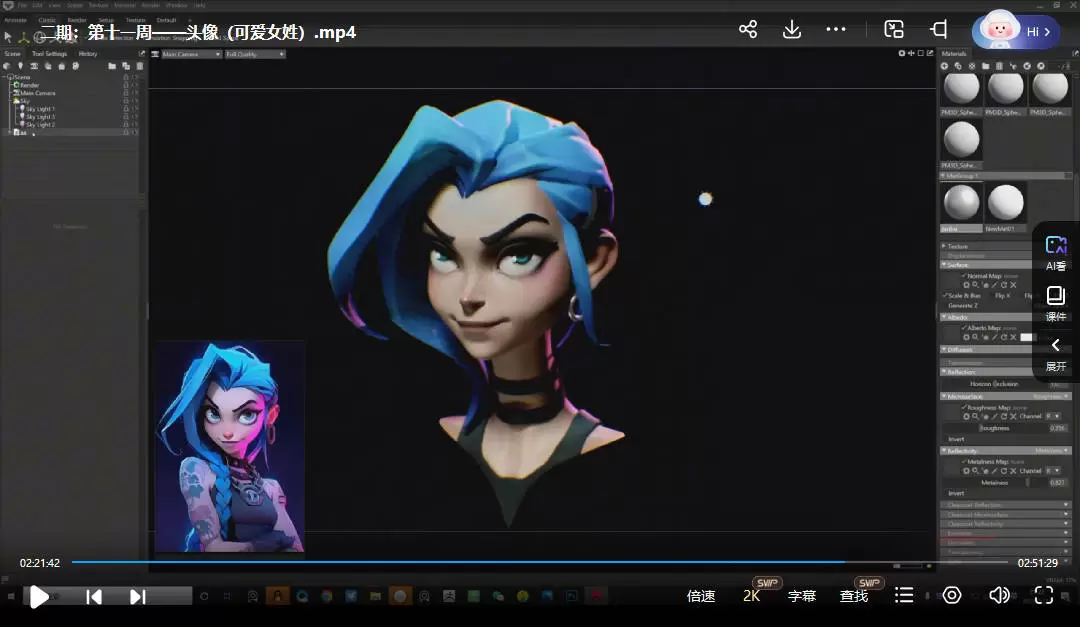Select the NewMat01 material thumbnail
The image size is (1080, 627).
pos(1006,203)
